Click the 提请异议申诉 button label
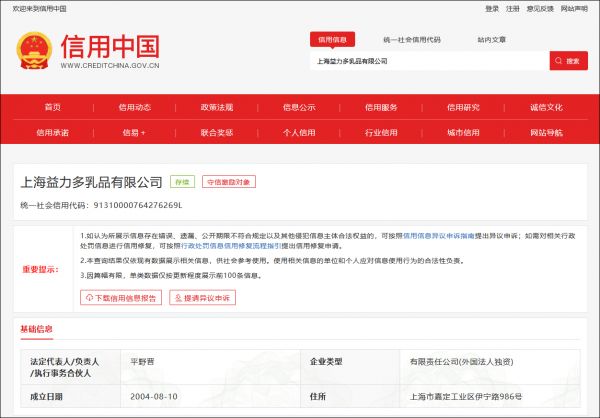Viewport: 600px width, 418px height. pos(207,298)
